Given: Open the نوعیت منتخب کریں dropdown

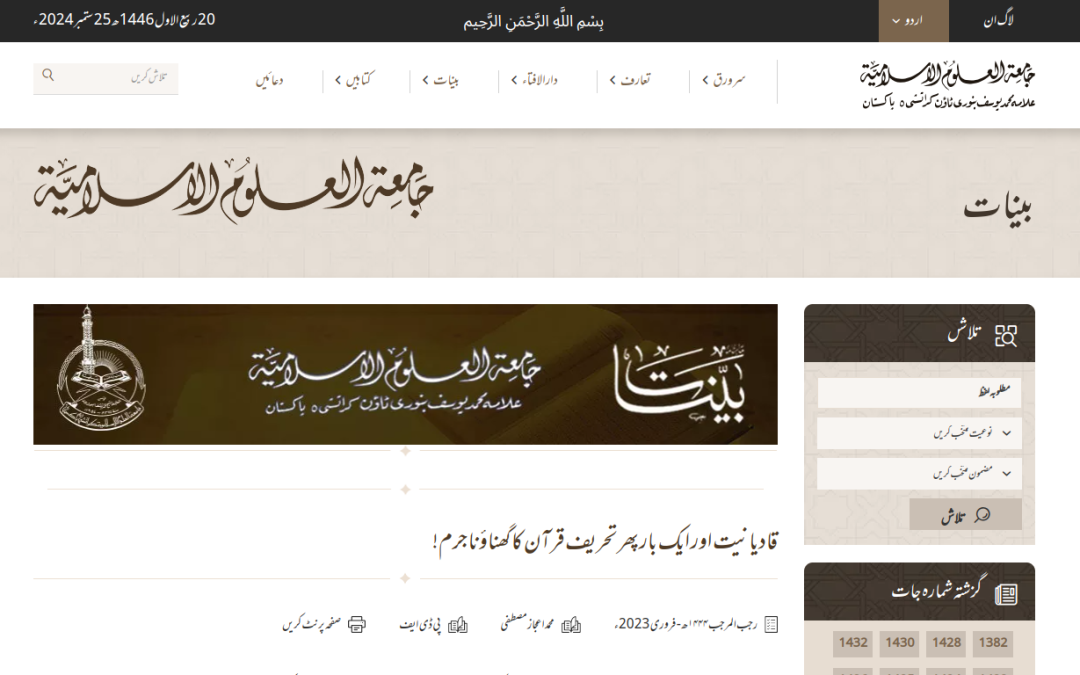Looking at the screenshot, I should (x=919, y=433).
